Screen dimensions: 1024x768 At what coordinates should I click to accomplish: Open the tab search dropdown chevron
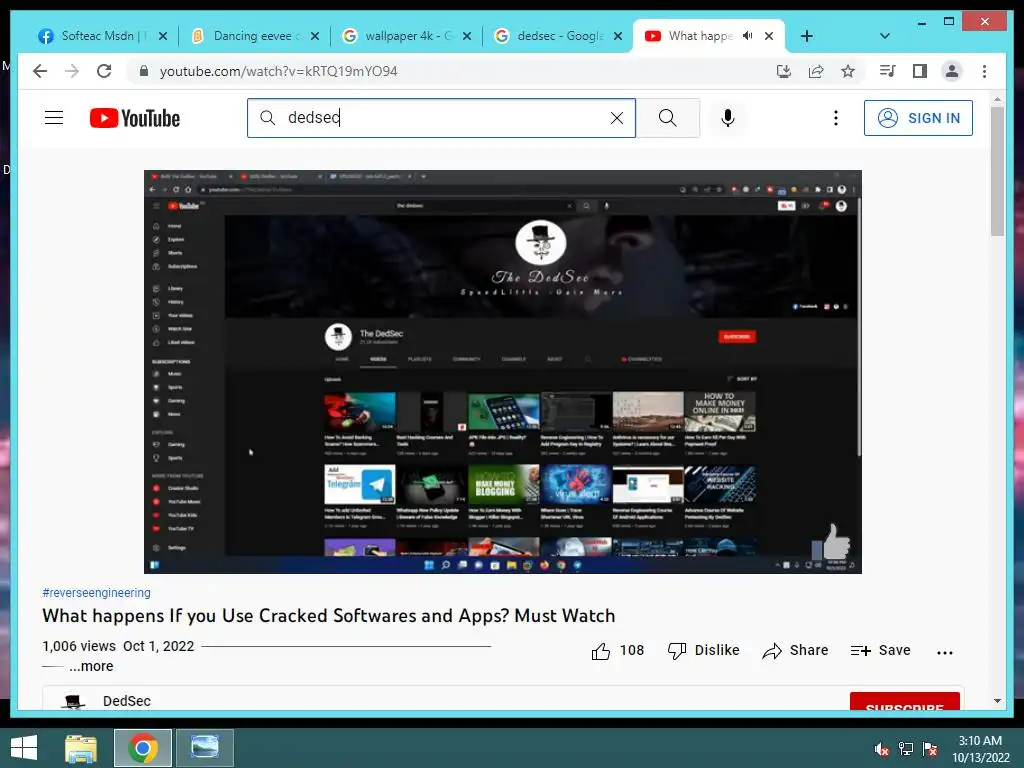884,36
